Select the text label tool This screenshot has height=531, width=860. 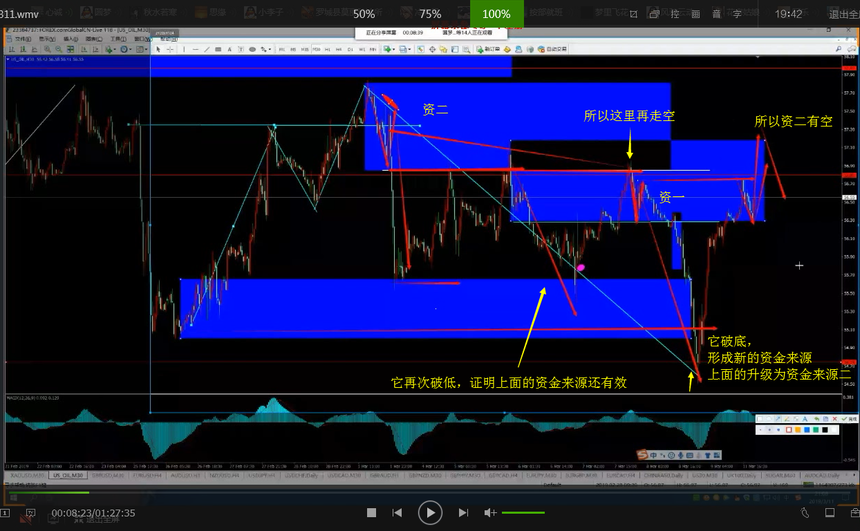click(241, 49)
